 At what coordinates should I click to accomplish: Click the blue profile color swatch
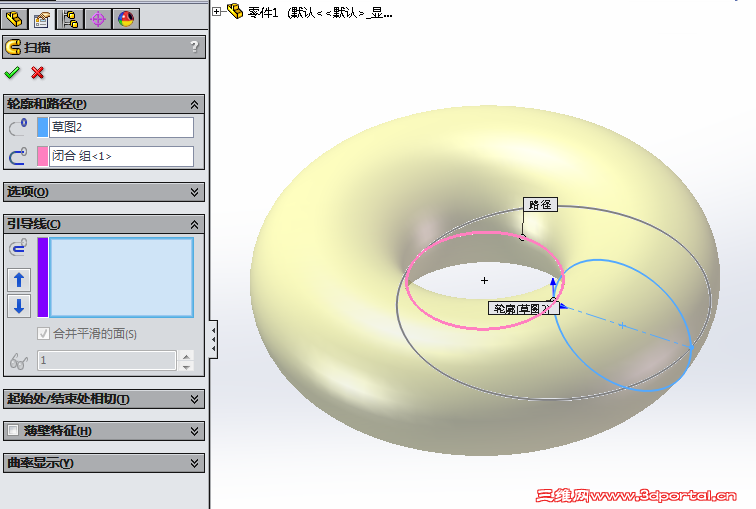coord(42,127)
